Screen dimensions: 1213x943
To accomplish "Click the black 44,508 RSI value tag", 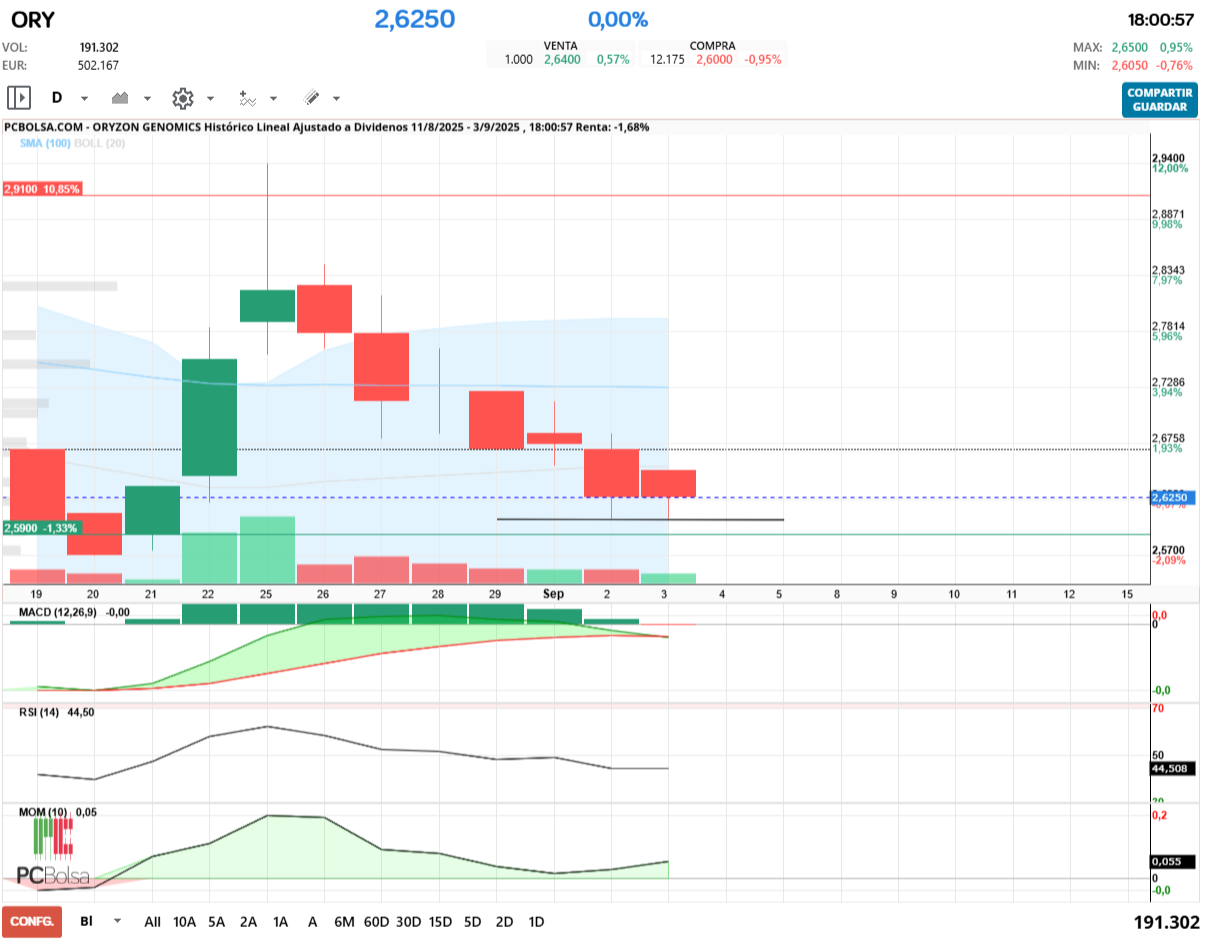I will click(x=1170, y=769).
